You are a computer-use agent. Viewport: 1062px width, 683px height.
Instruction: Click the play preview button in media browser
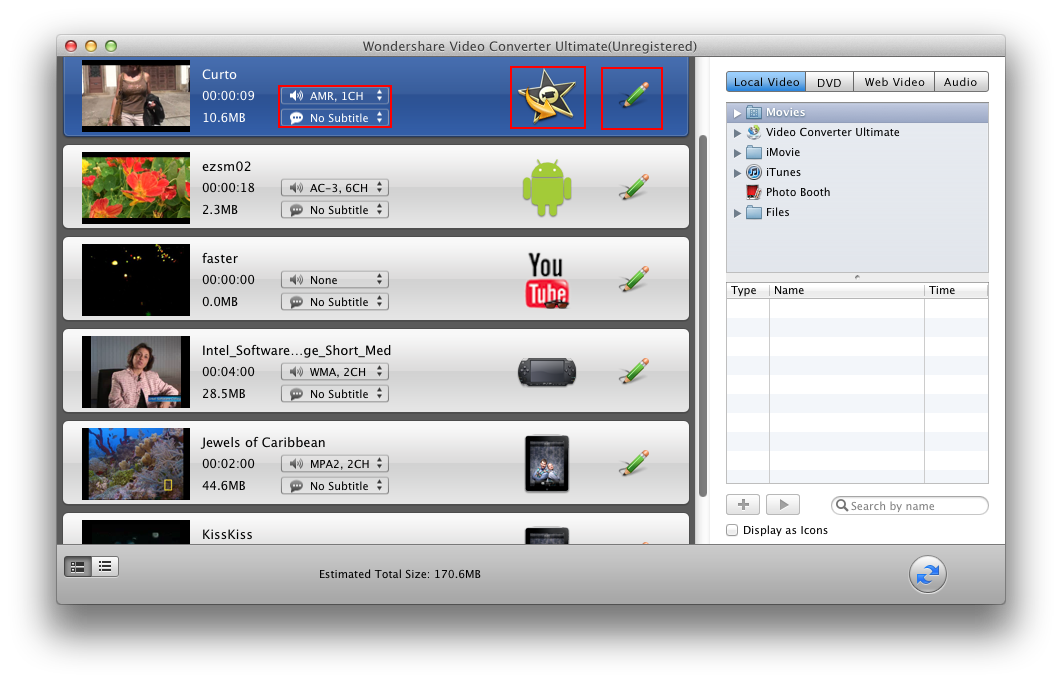click(783, 505)
